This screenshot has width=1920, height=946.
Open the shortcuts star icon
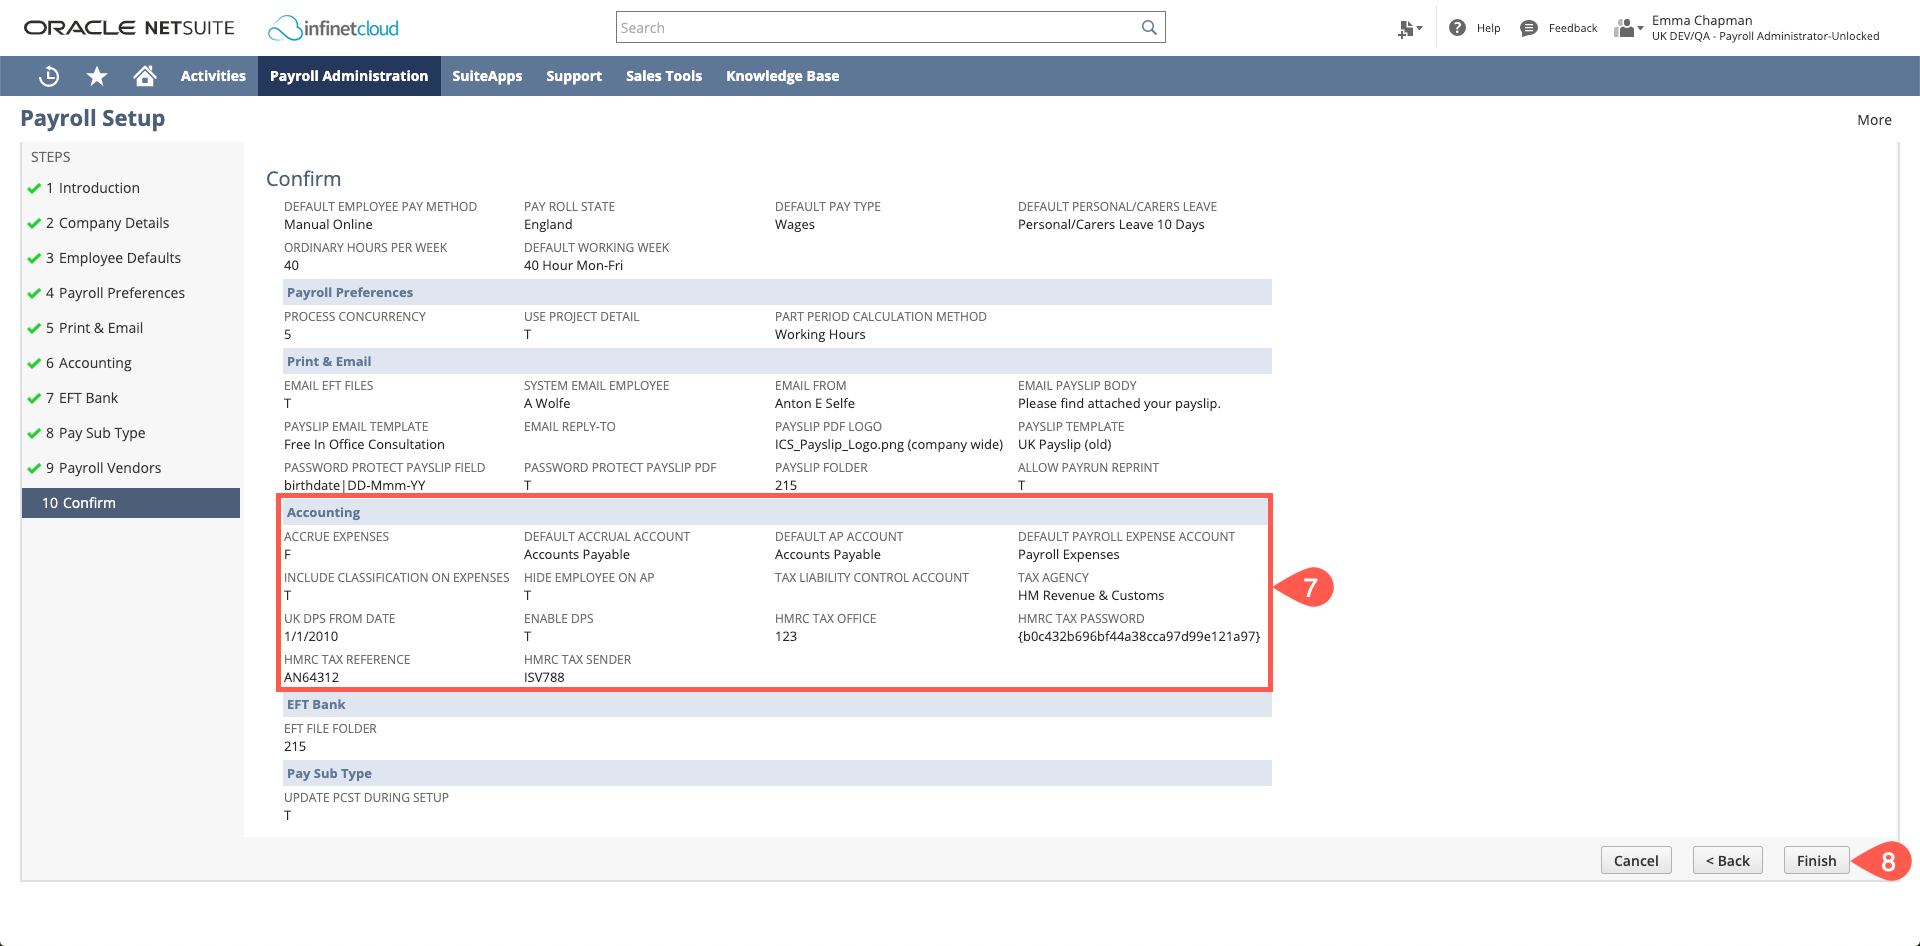(96, 76)
